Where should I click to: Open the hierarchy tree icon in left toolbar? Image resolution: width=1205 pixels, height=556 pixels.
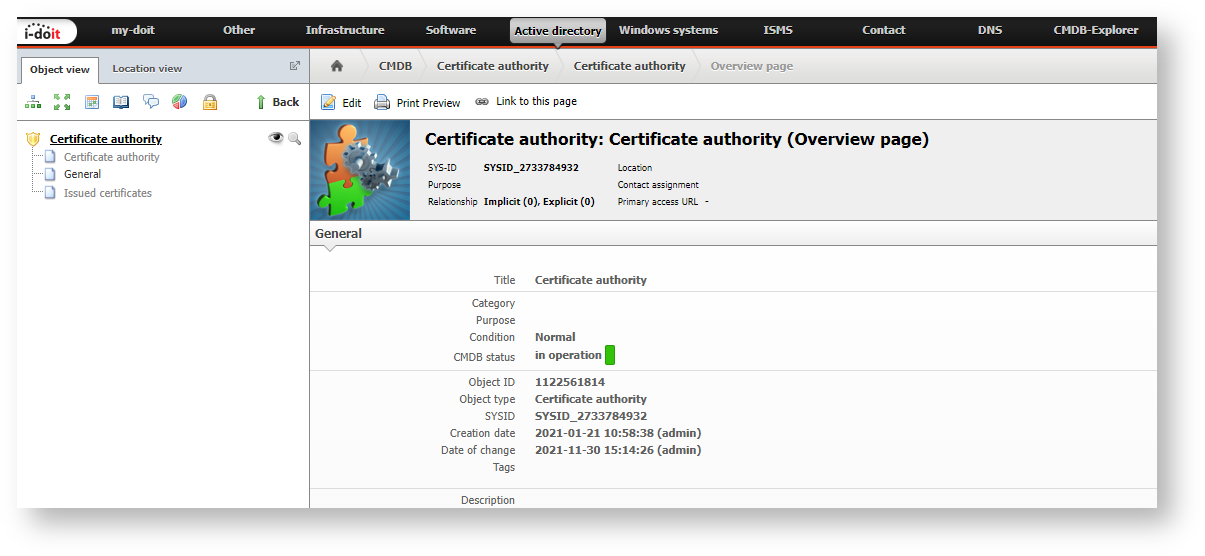[x=33, y=102]
